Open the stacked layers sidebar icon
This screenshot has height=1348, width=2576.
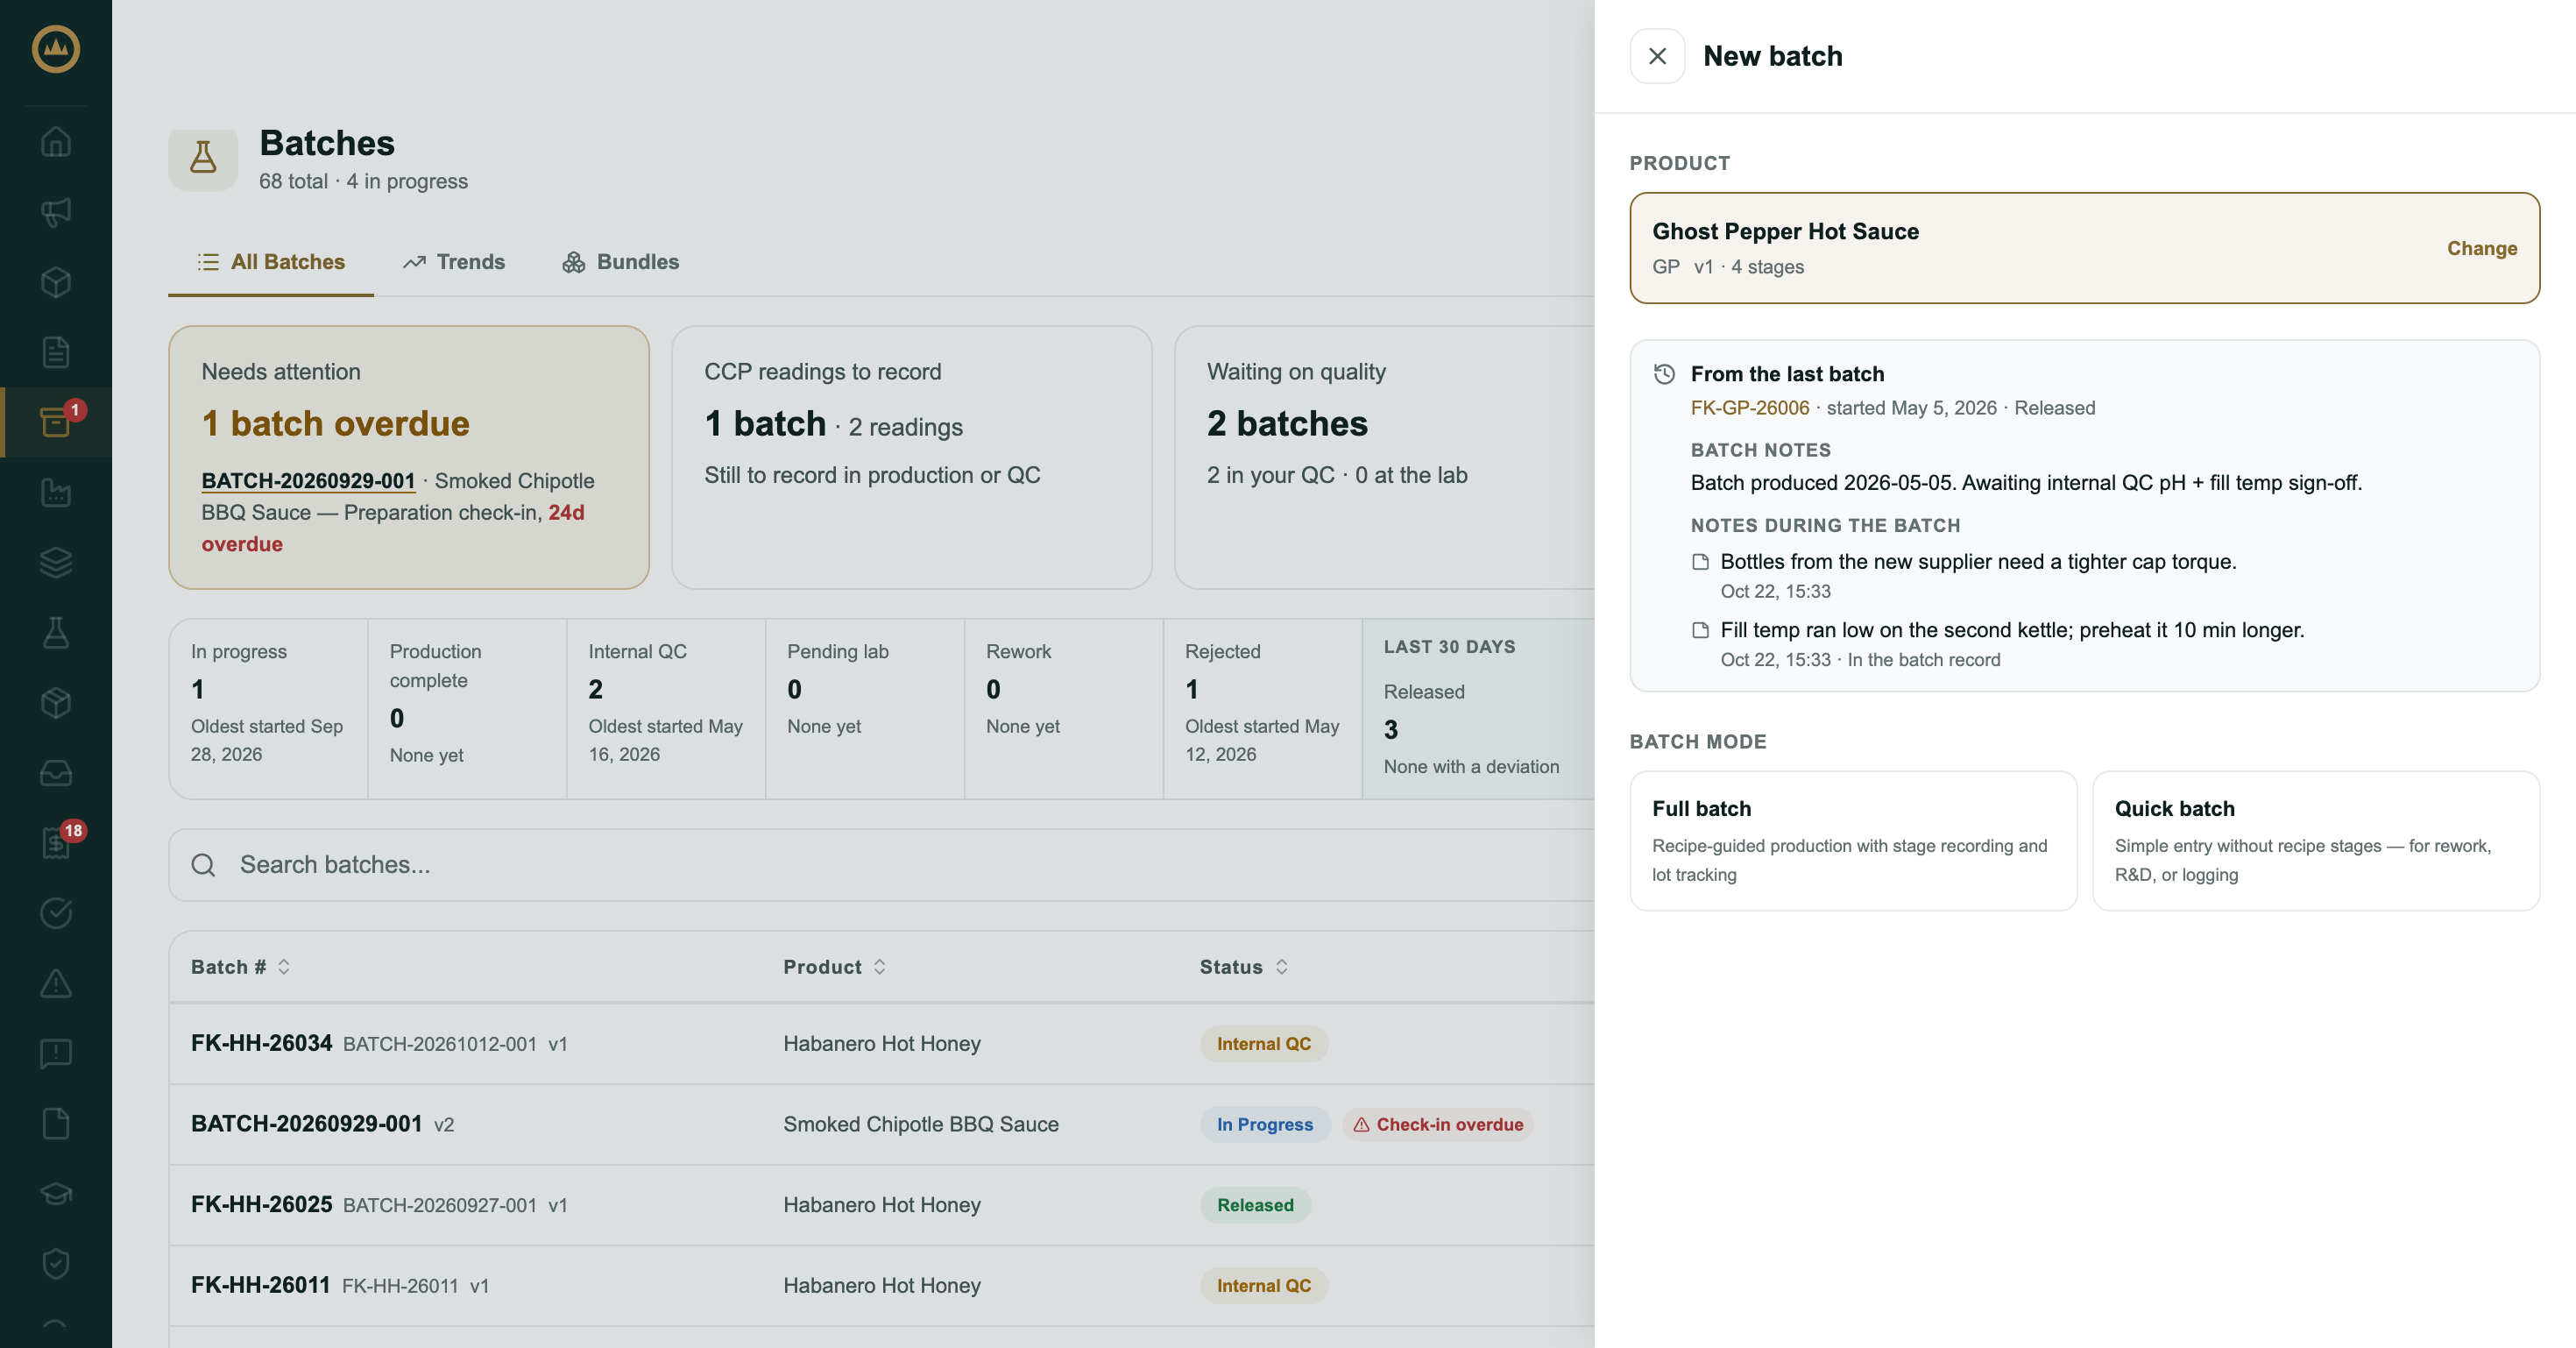[56, 562]
